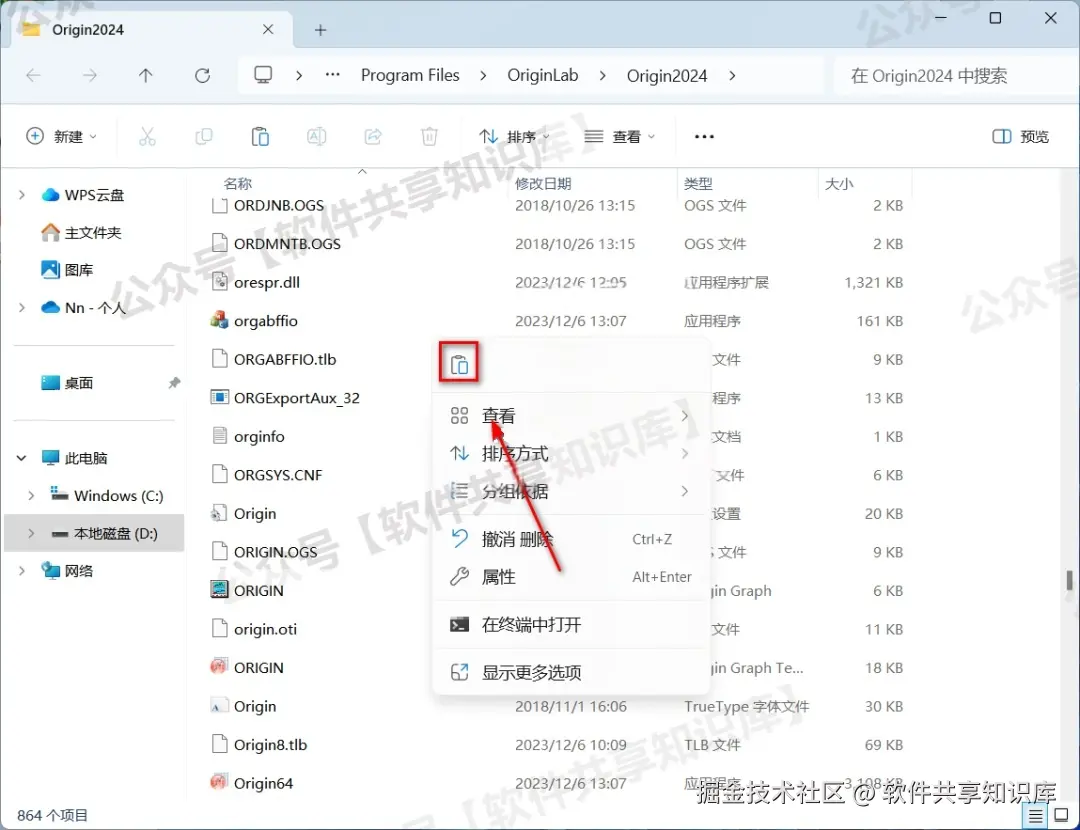Screen dimensions: 1080x830
Task: Click the Cut scissors toolbar icon
Action: click(x=147, y=136)
